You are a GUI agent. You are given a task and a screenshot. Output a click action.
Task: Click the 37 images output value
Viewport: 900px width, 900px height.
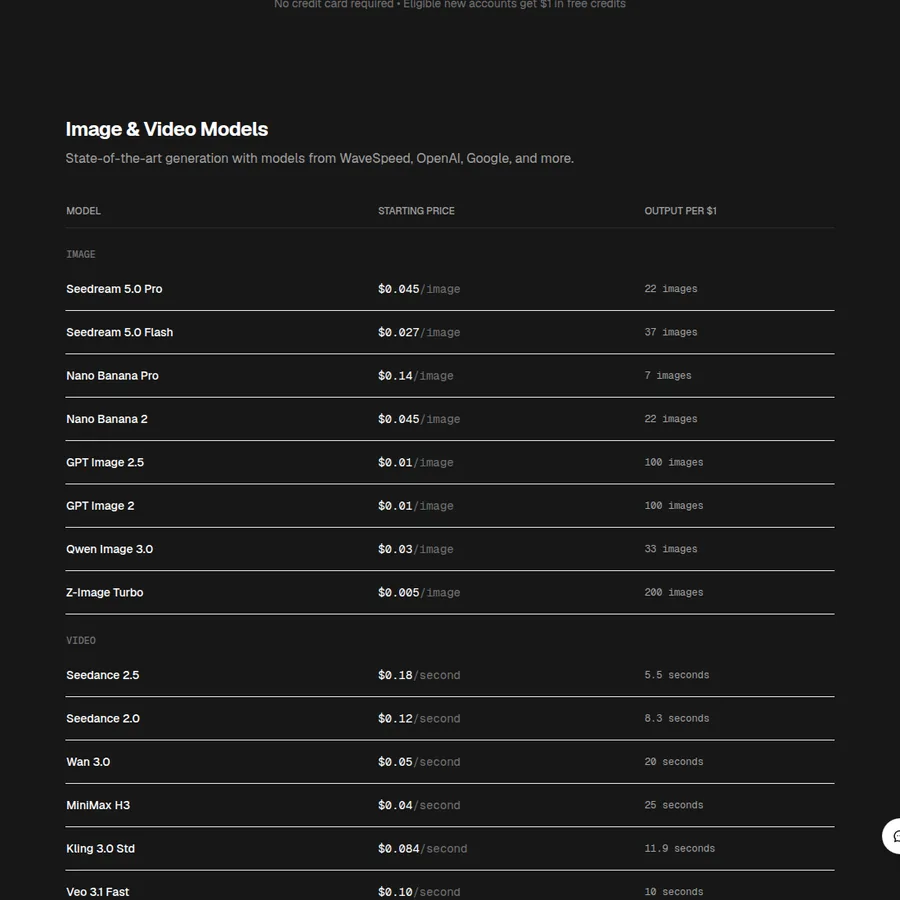(x=671, y=332)
